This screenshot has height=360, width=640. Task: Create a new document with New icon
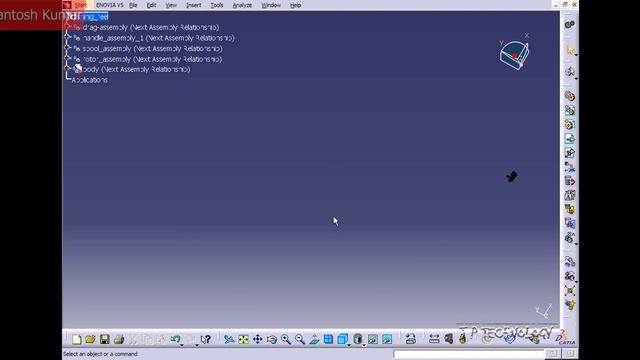(76, 339)
